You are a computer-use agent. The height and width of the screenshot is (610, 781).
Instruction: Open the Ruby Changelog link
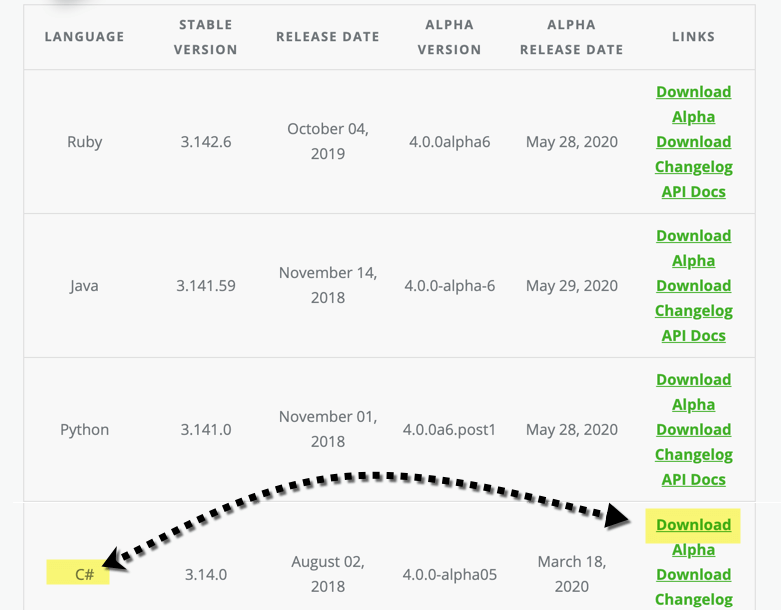point(693,167)
